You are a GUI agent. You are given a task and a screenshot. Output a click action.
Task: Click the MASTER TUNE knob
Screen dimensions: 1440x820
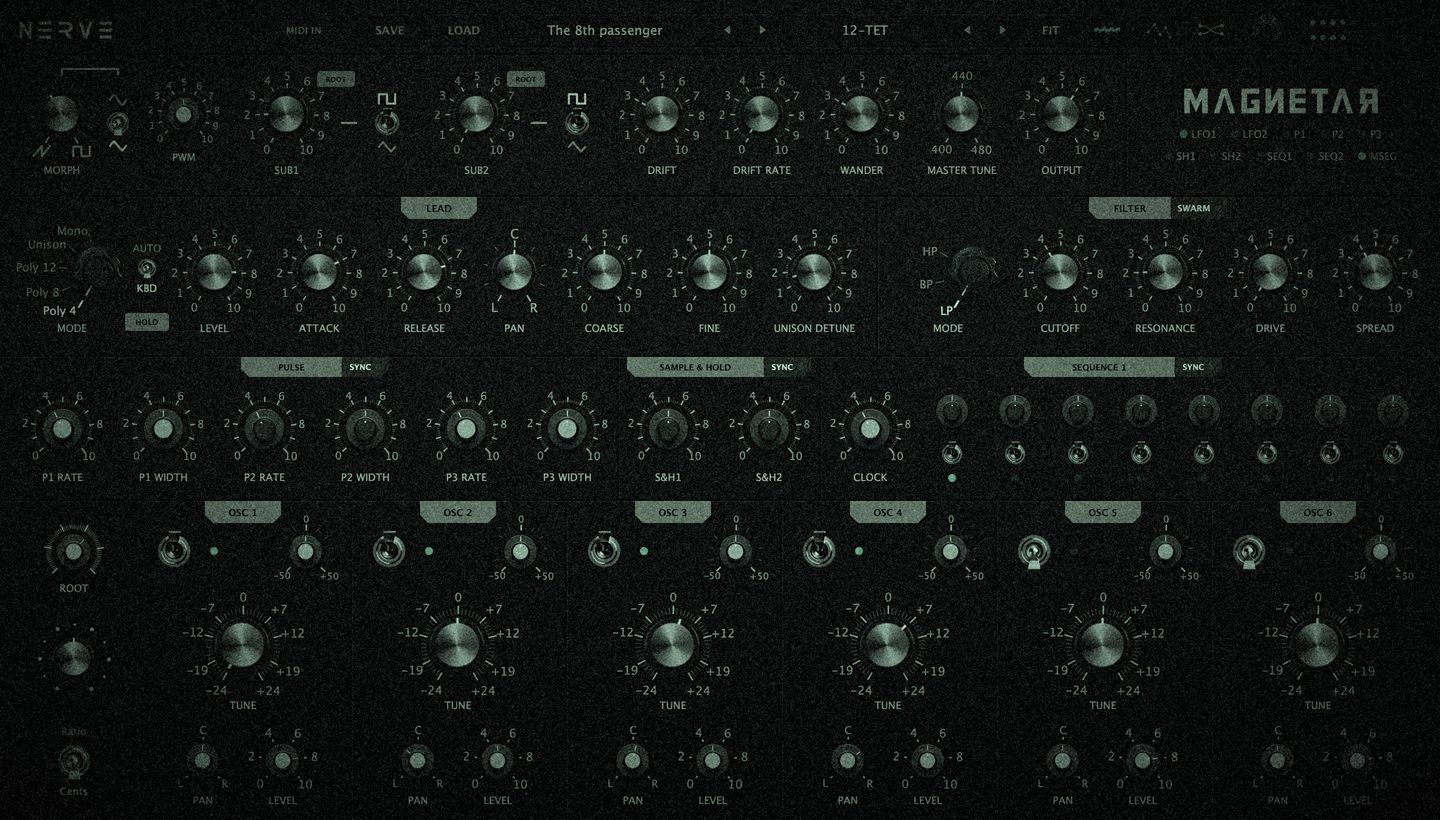click(x=961, y=112)
